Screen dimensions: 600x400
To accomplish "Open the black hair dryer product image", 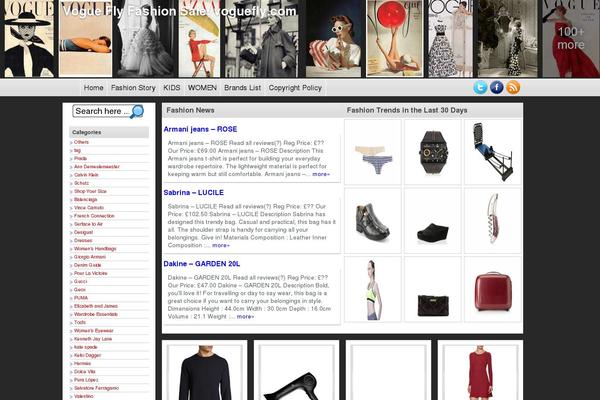I will tap(297, 372).
